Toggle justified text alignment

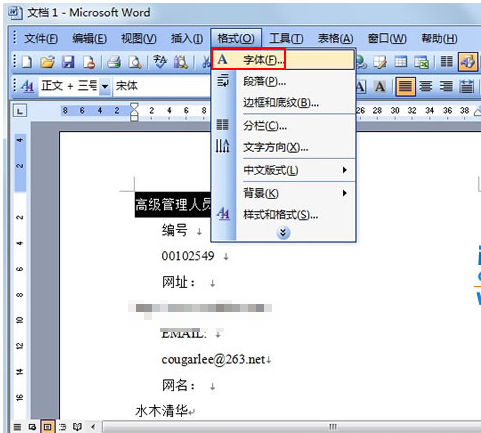pyautogui.click(x=405, y=87)
